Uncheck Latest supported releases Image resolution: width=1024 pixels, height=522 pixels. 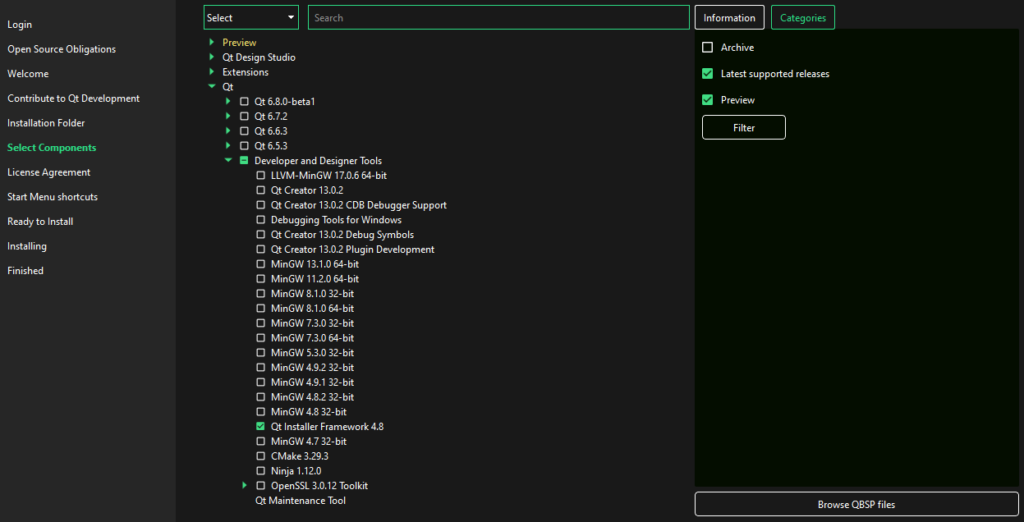[x=707, y=74]
